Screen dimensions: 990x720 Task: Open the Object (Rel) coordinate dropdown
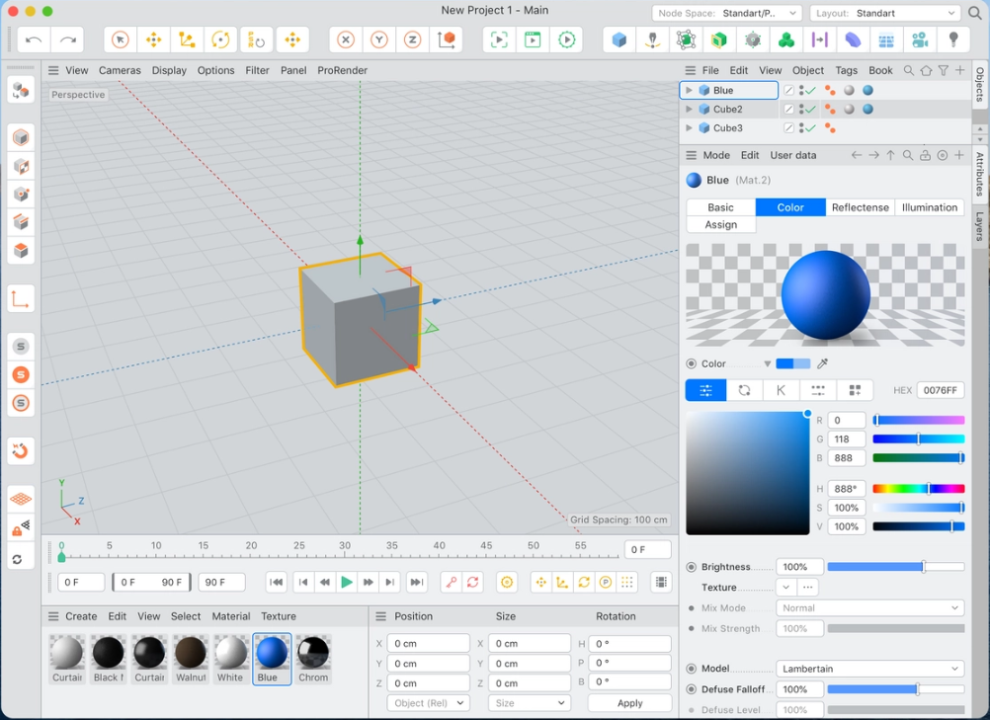[x=427, y=703]
